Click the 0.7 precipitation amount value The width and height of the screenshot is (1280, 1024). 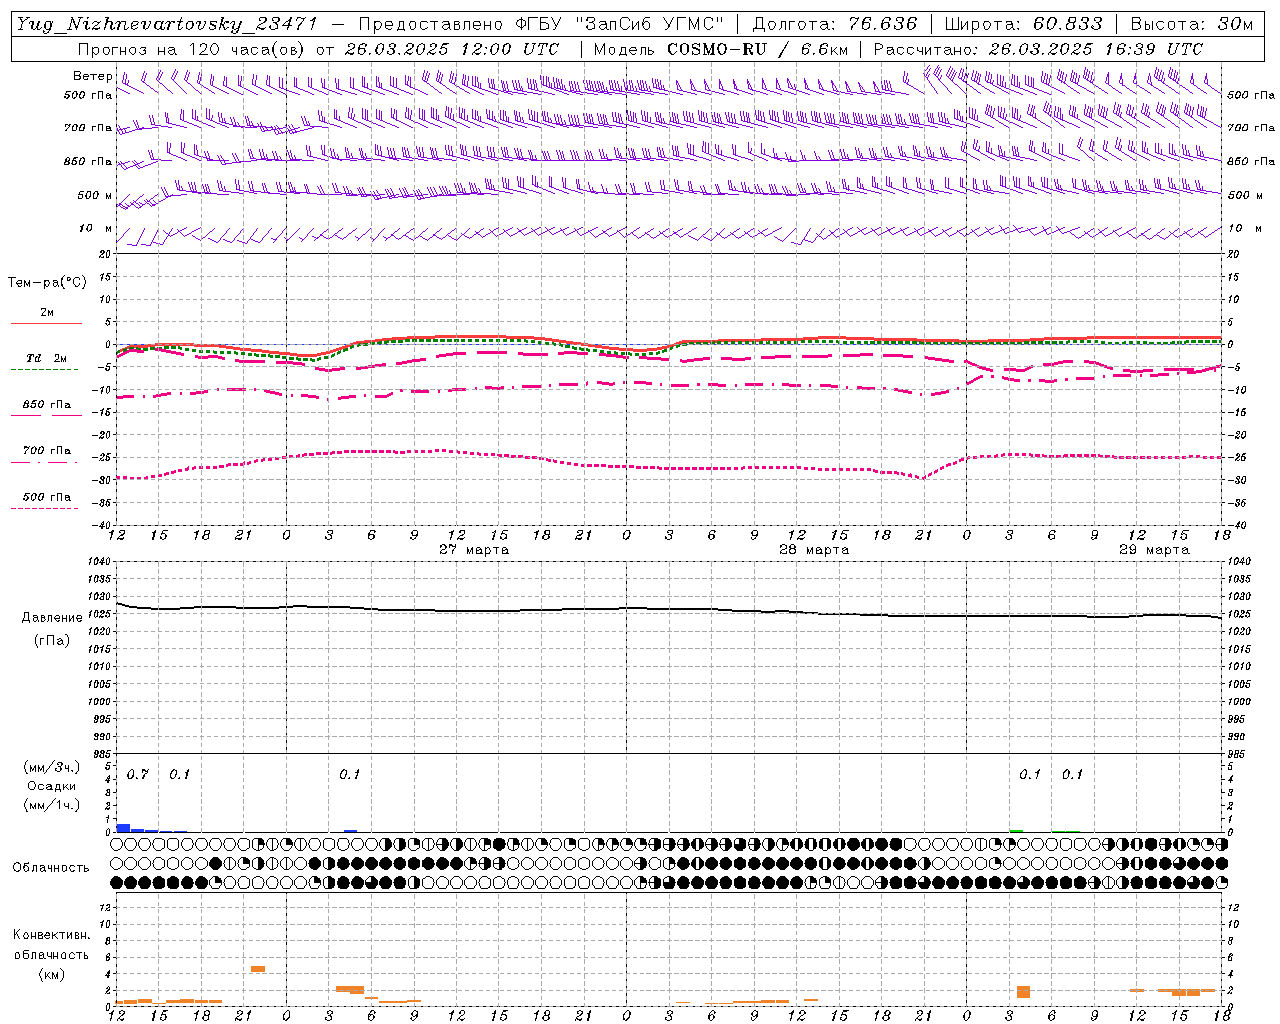[137, 775]
